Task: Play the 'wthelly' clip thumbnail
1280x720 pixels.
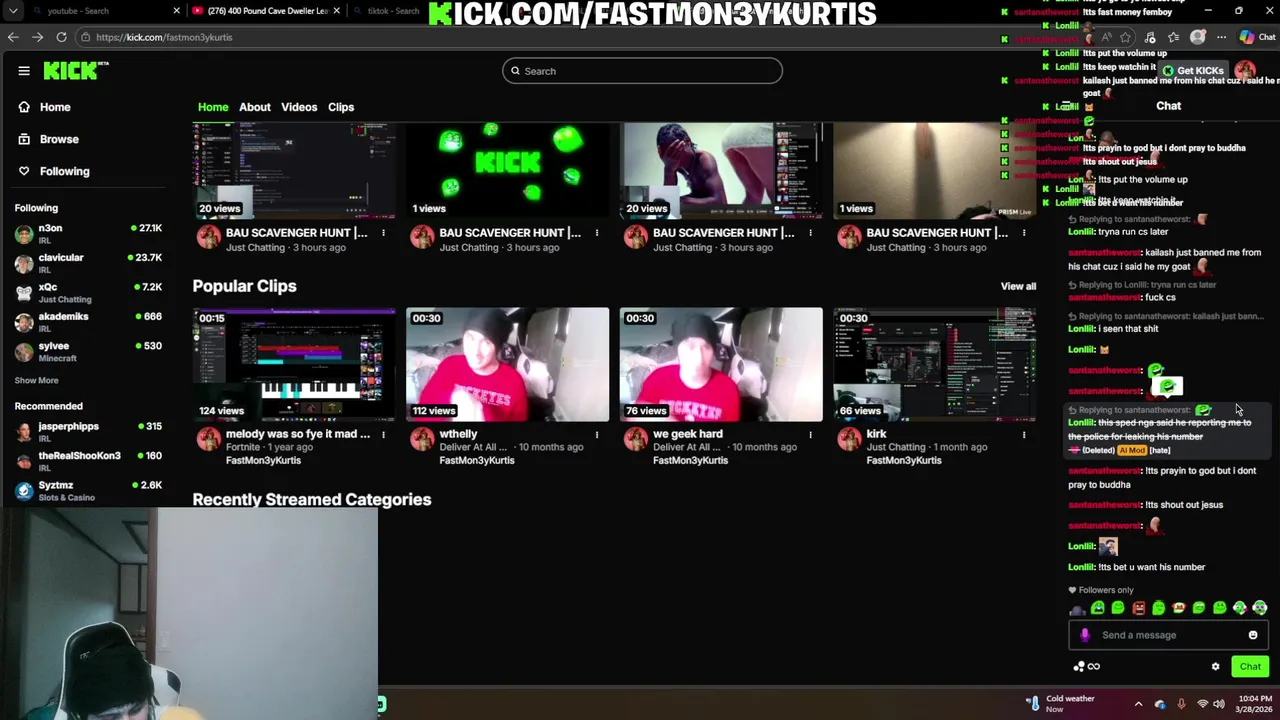Action: point(507,365)
